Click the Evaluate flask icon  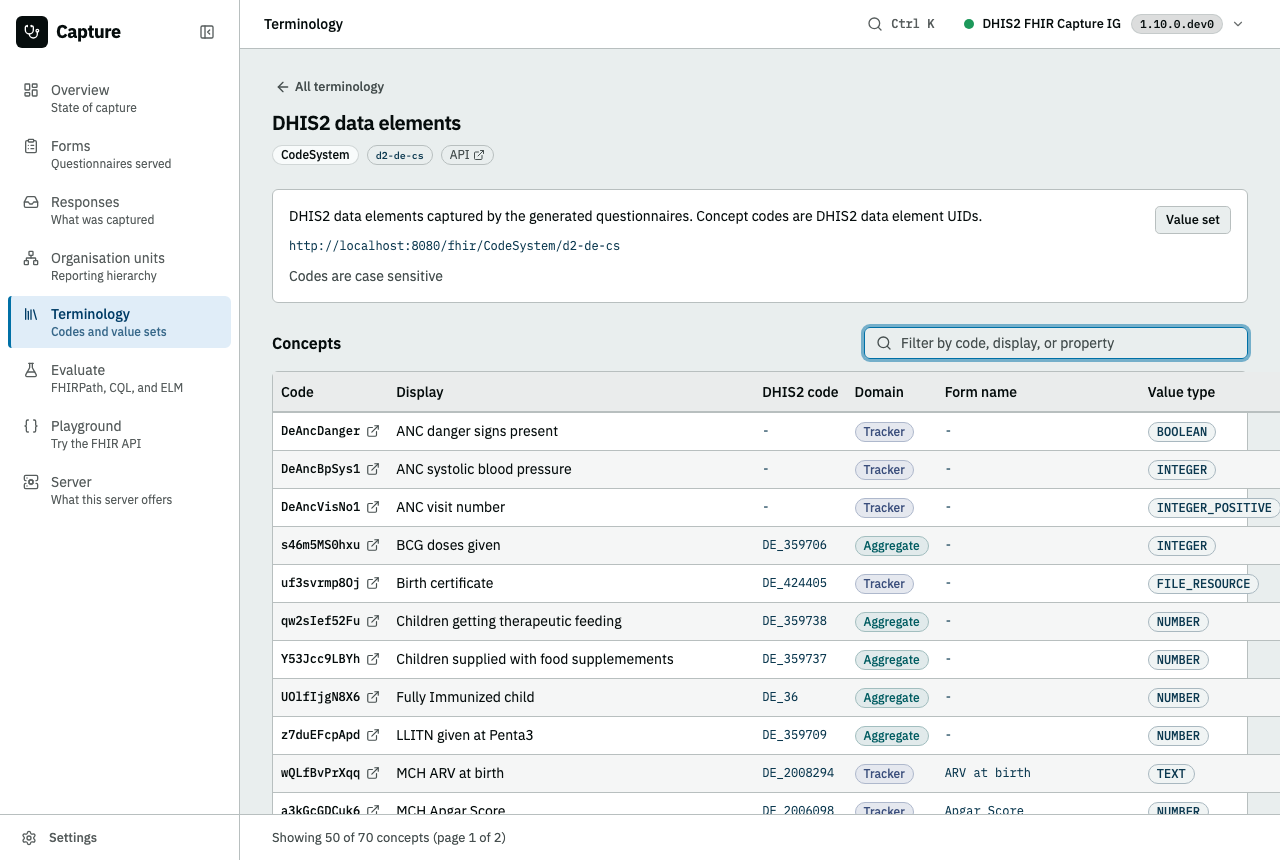(x=31, y=370)
